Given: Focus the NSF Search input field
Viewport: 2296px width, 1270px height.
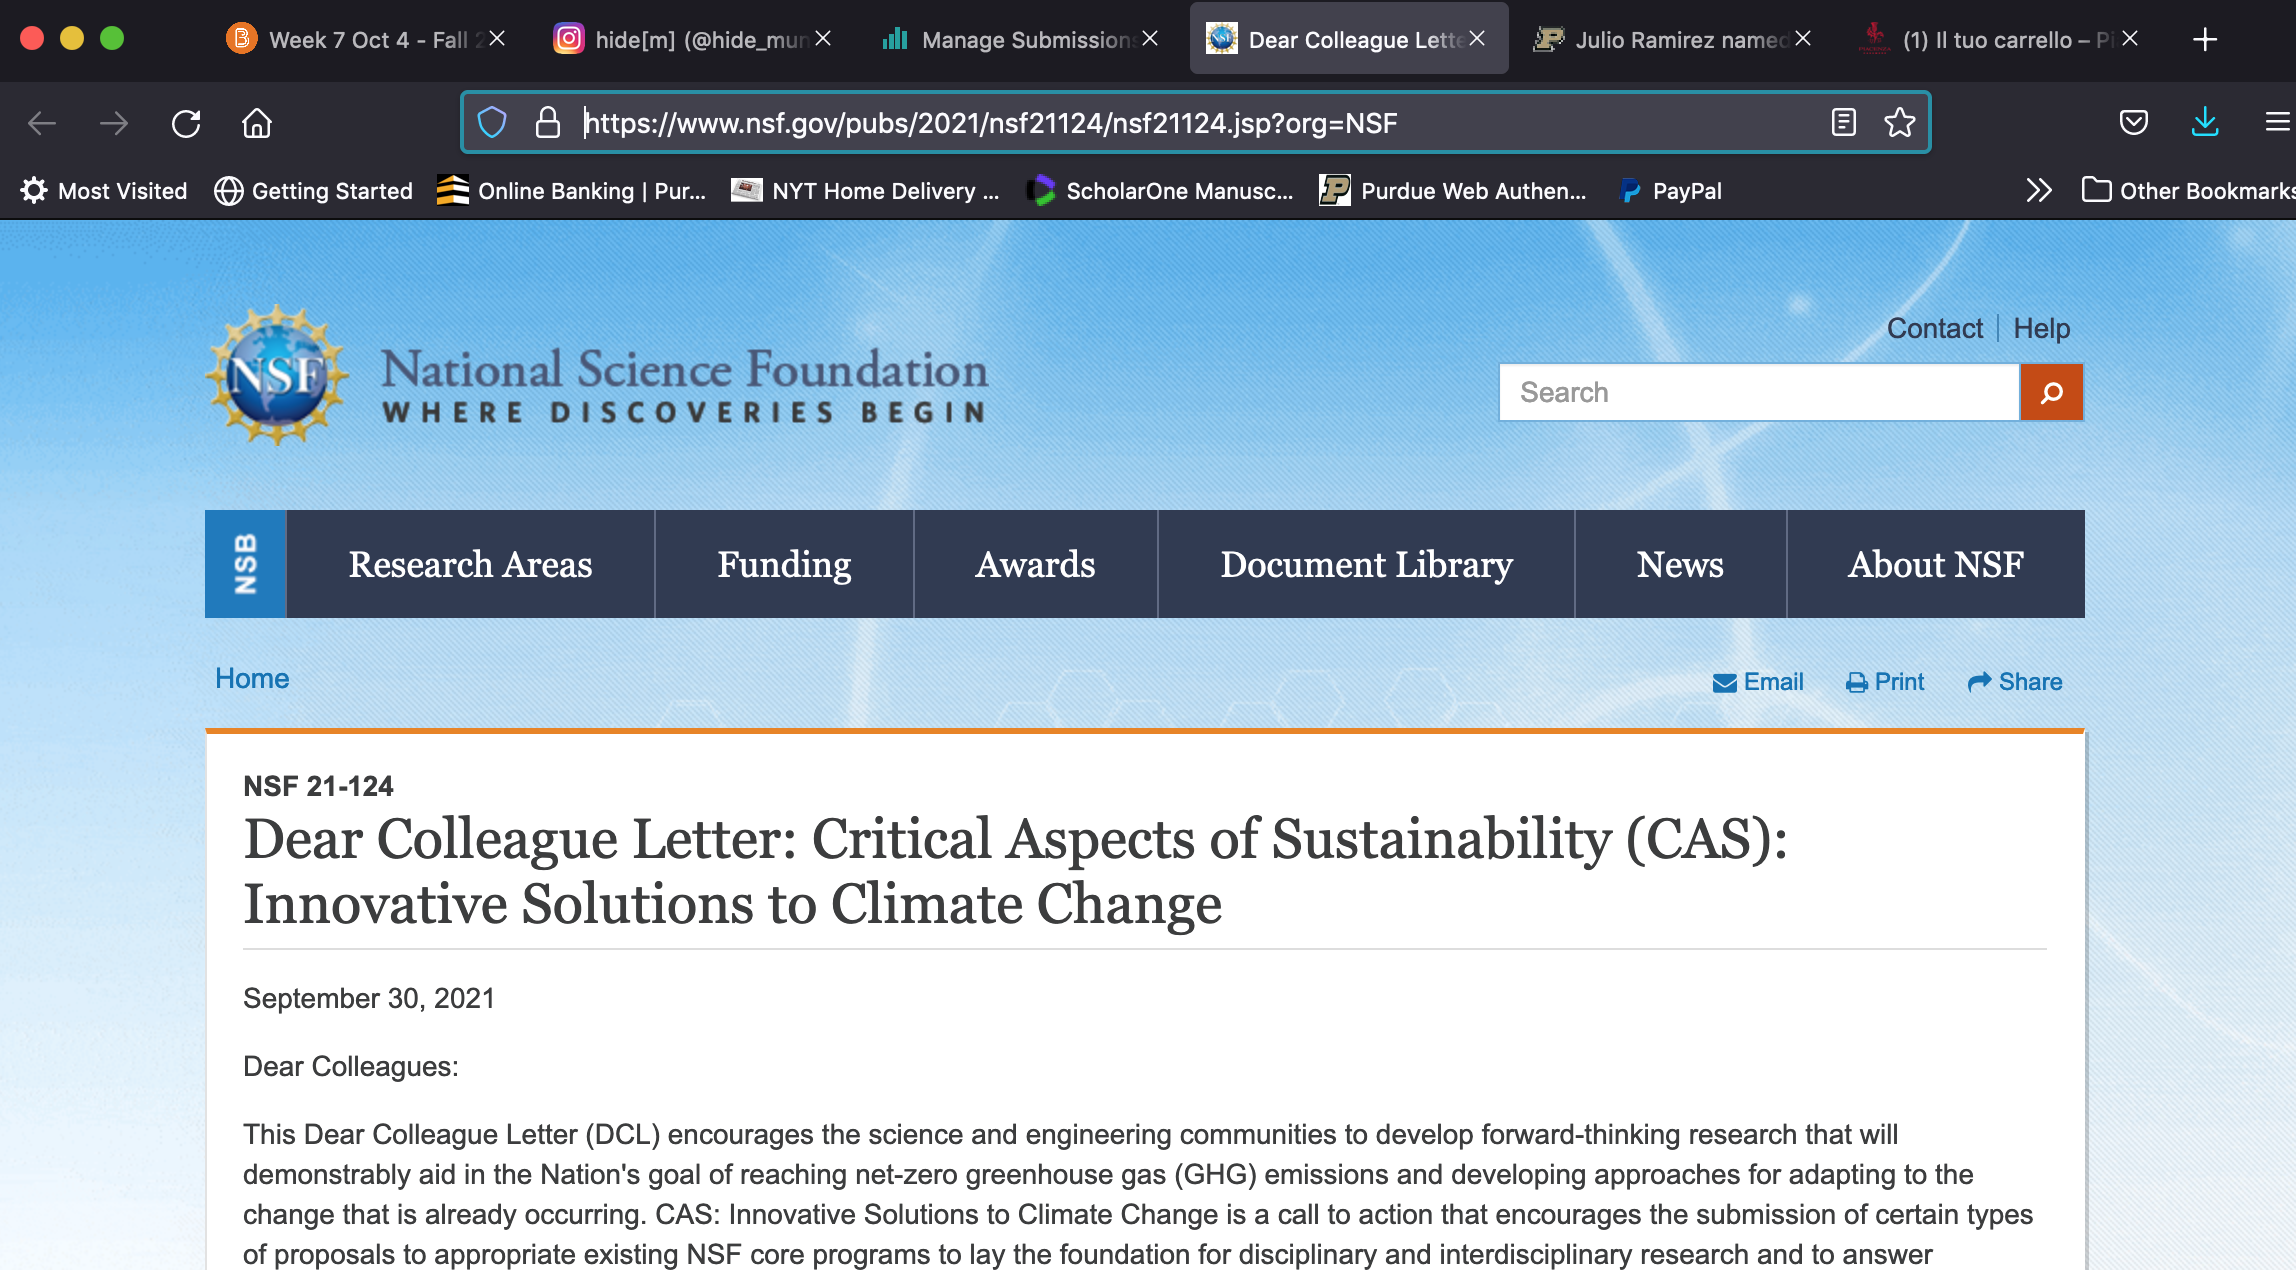Looking at the screenshot, I should click(1758, 392).
